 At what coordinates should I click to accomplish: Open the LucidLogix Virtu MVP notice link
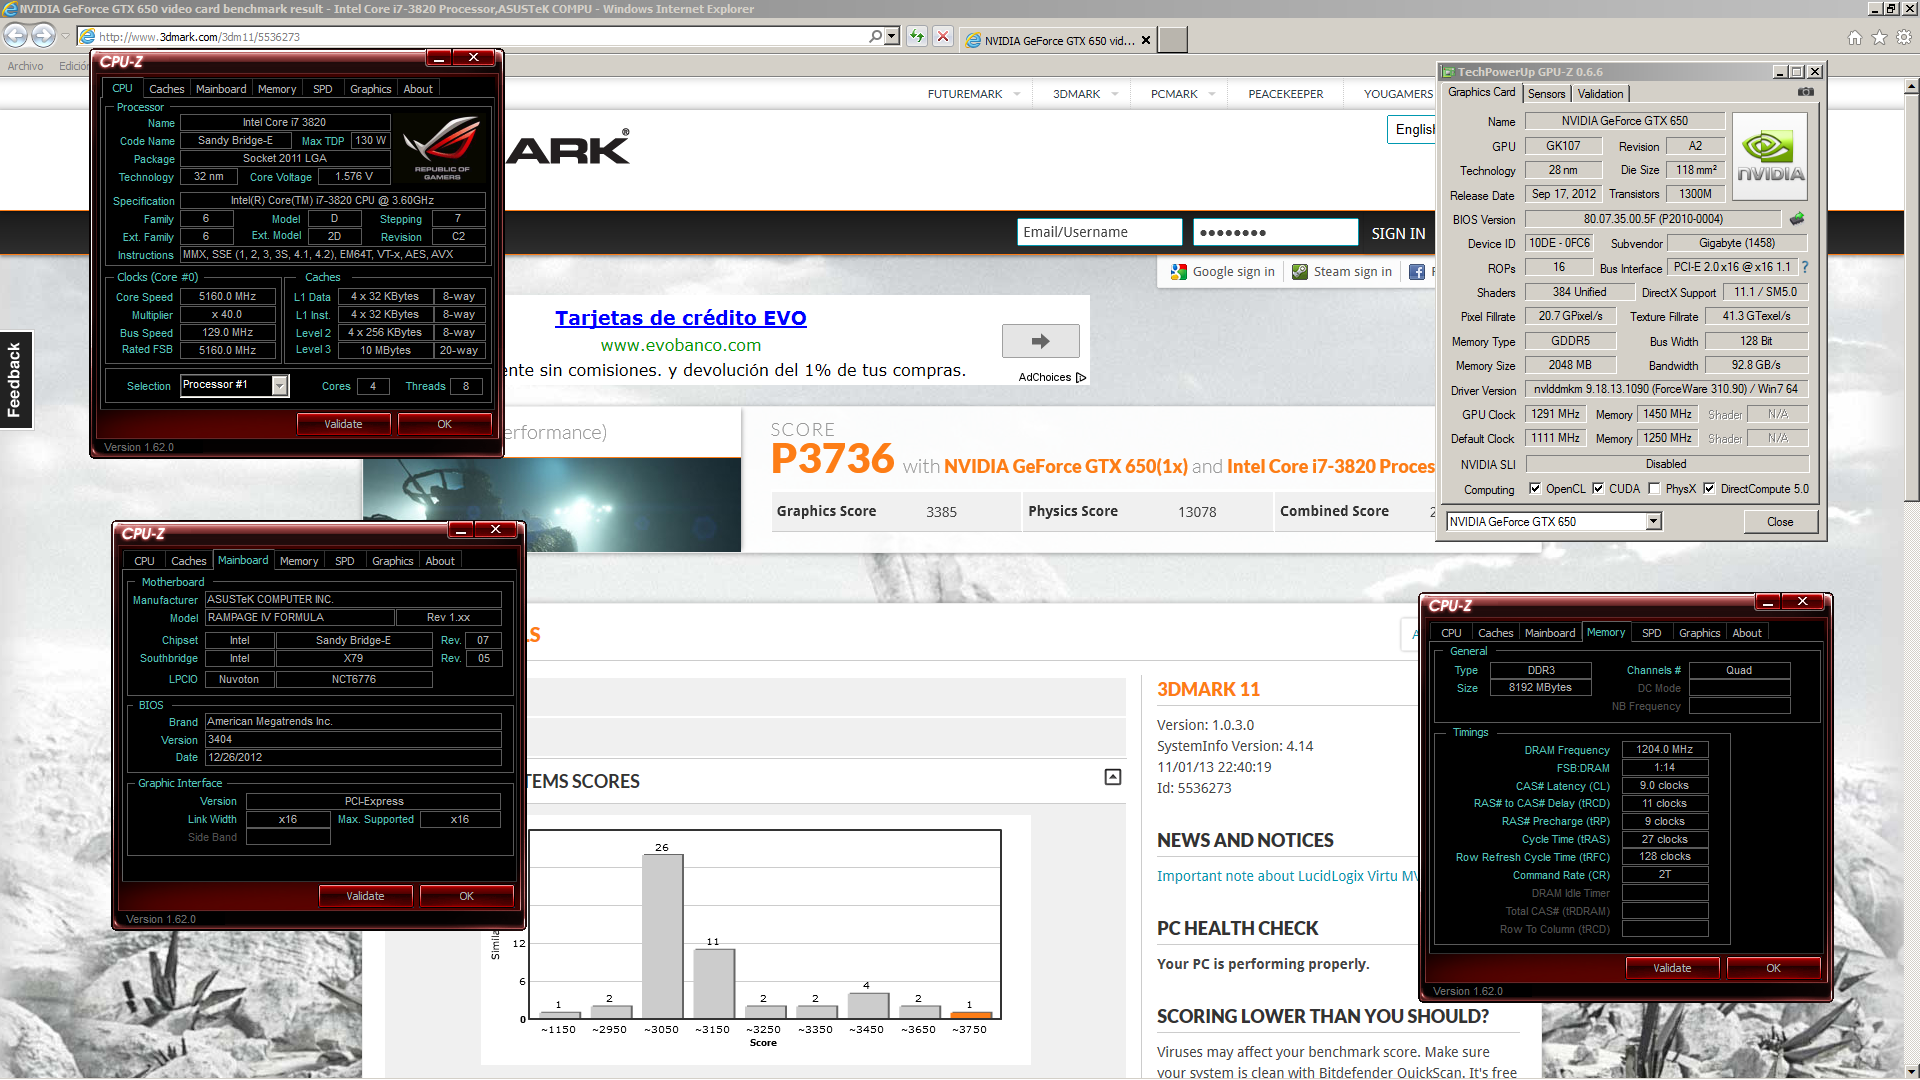point(1288,876)
